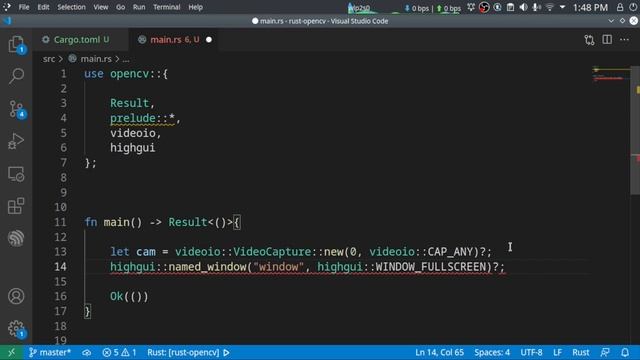The height and width of the screenshot is (360, 640).
Task: Click 'WINDOW_FULLSCREEN' on line 14
Action: click(431, 267)
